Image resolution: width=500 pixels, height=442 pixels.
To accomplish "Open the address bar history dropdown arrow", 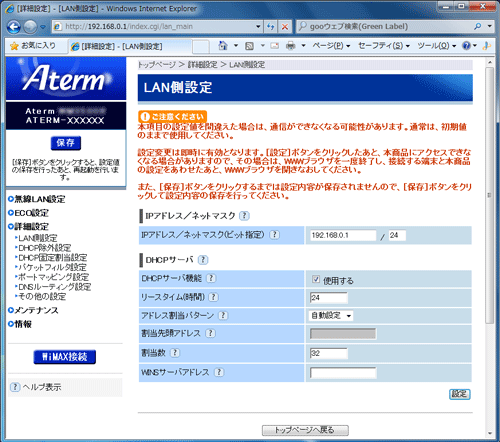I will (258, 27).
